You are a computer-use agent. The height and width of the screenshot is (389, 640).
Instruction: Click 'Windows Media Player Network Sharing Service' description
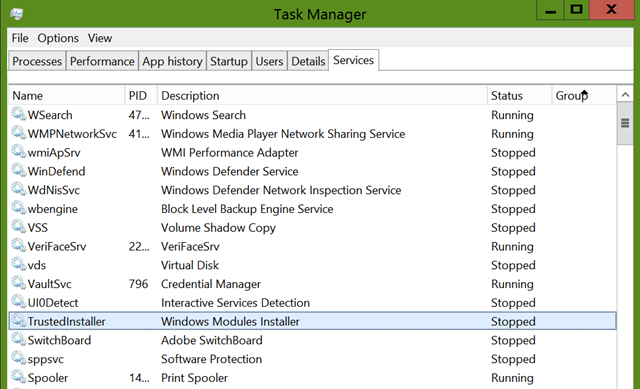point(283,134)
